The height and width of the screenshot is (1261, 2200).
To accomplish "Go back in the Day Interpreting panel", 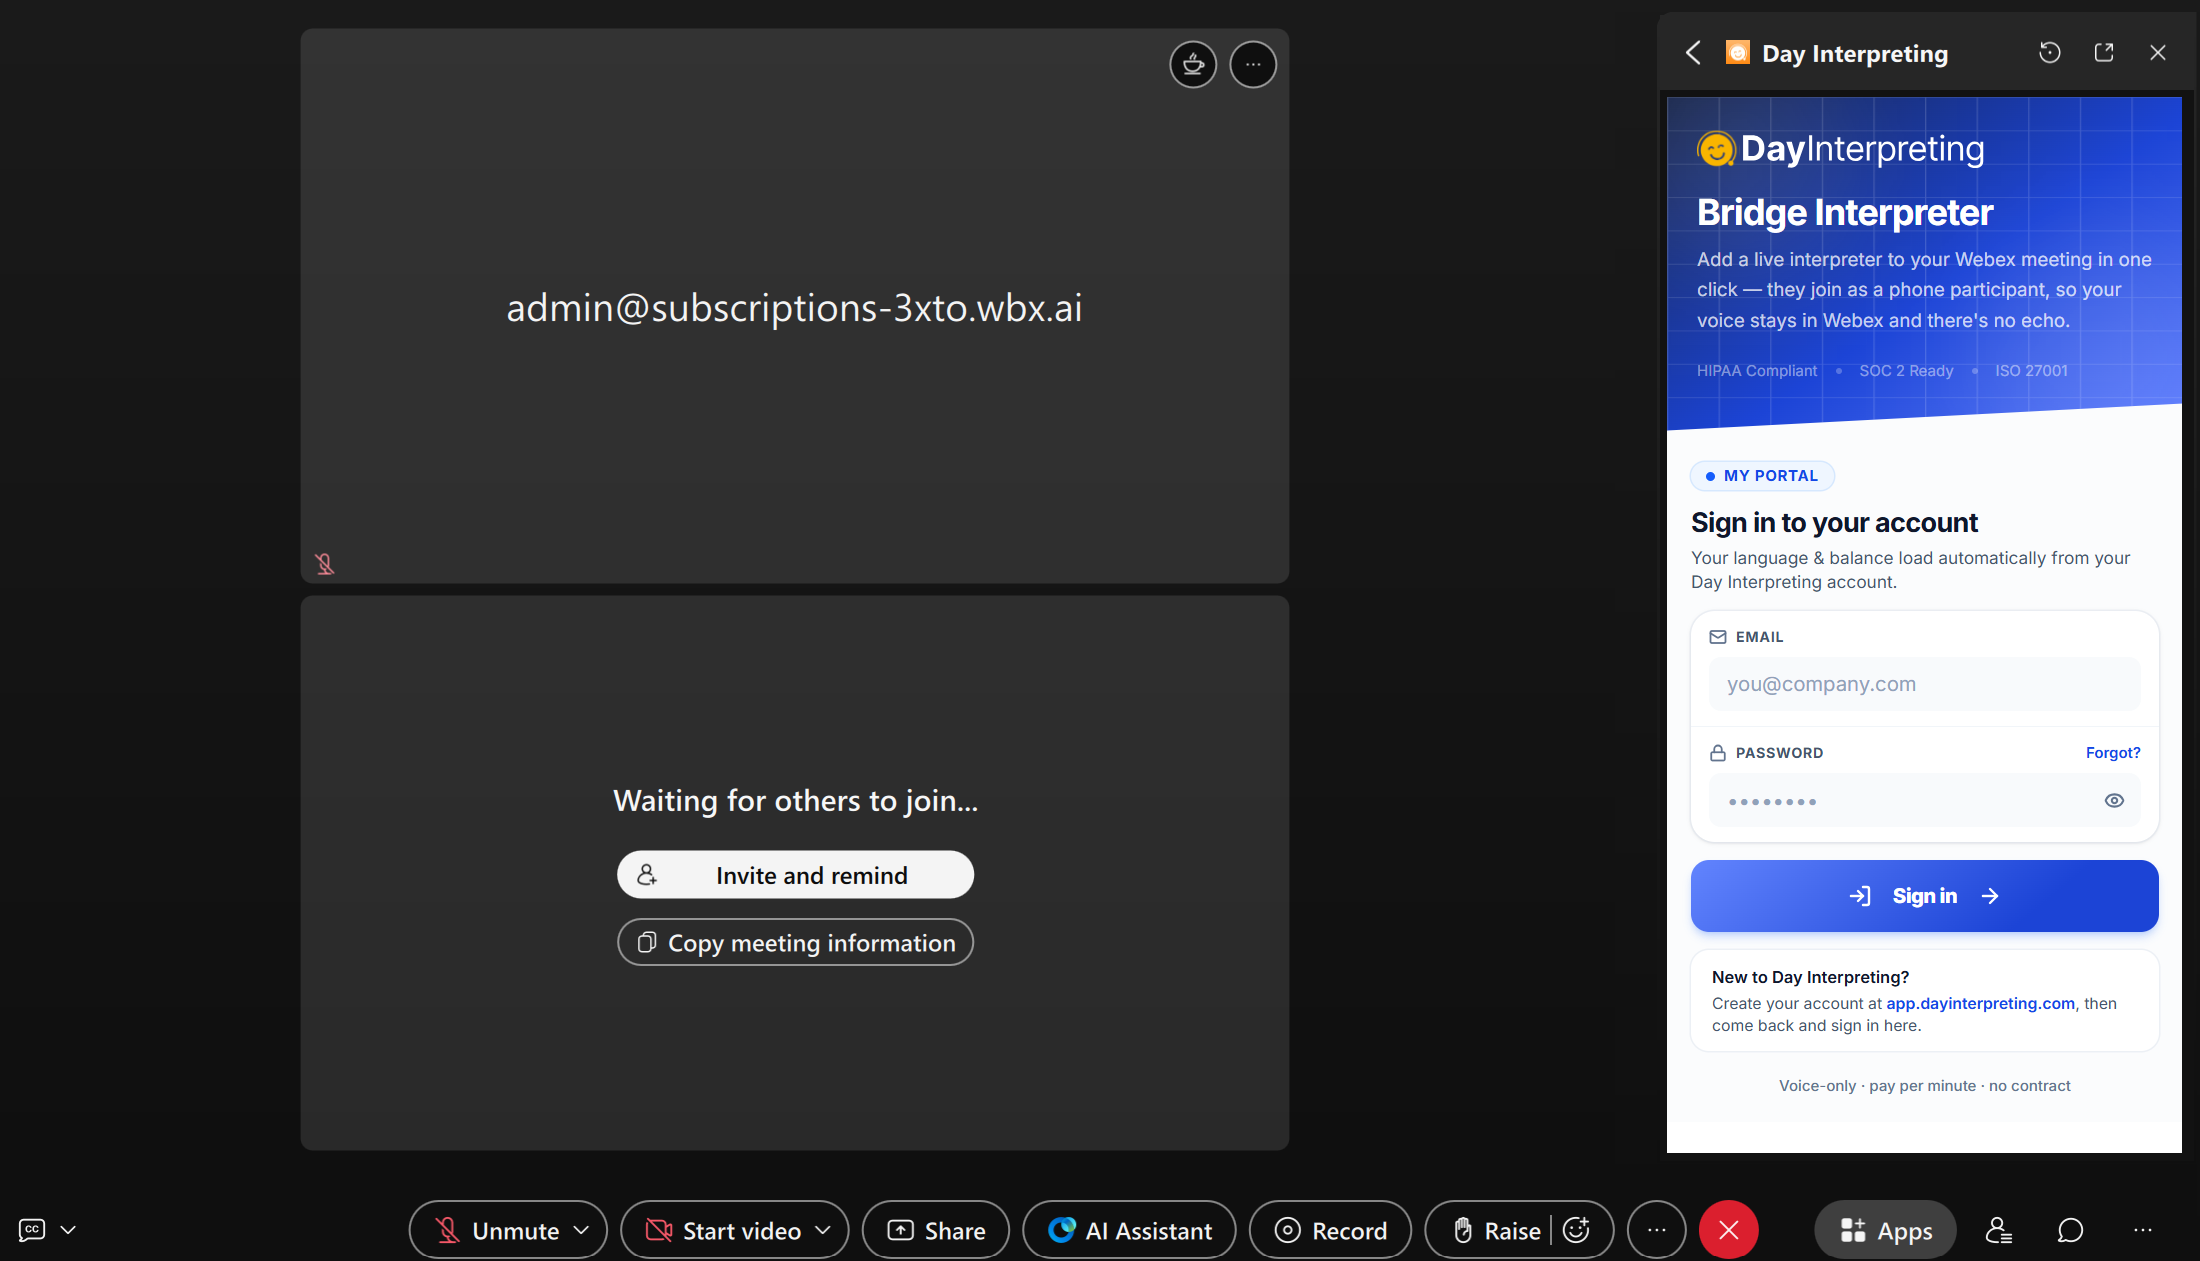I will 1693,53.
